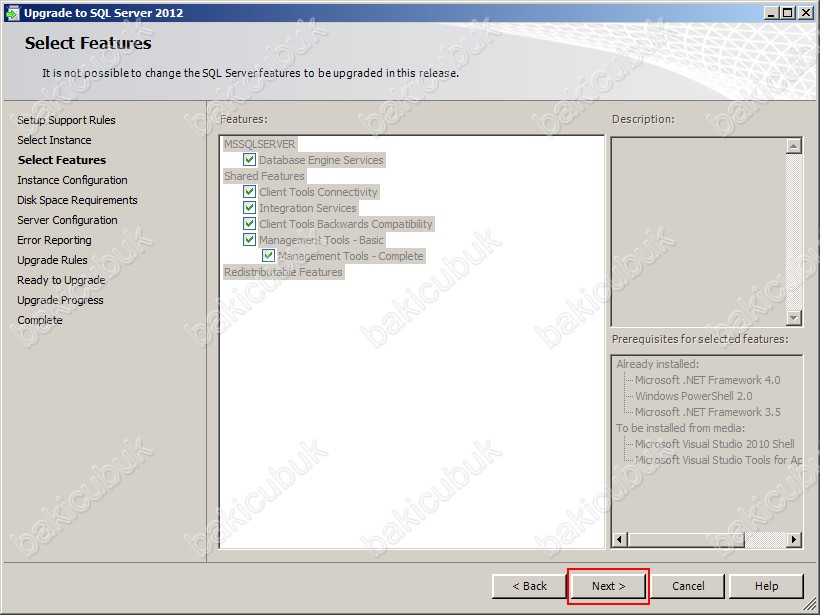This screenshot has height=615, width=820.
Task: Open the Complete step
Action: [x=40, y=320]
